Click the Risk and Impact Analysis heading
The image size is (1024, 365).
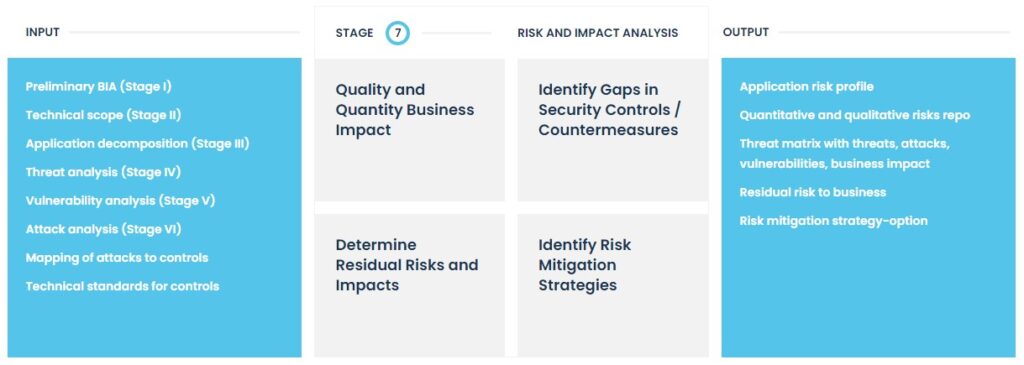(598, 33)
